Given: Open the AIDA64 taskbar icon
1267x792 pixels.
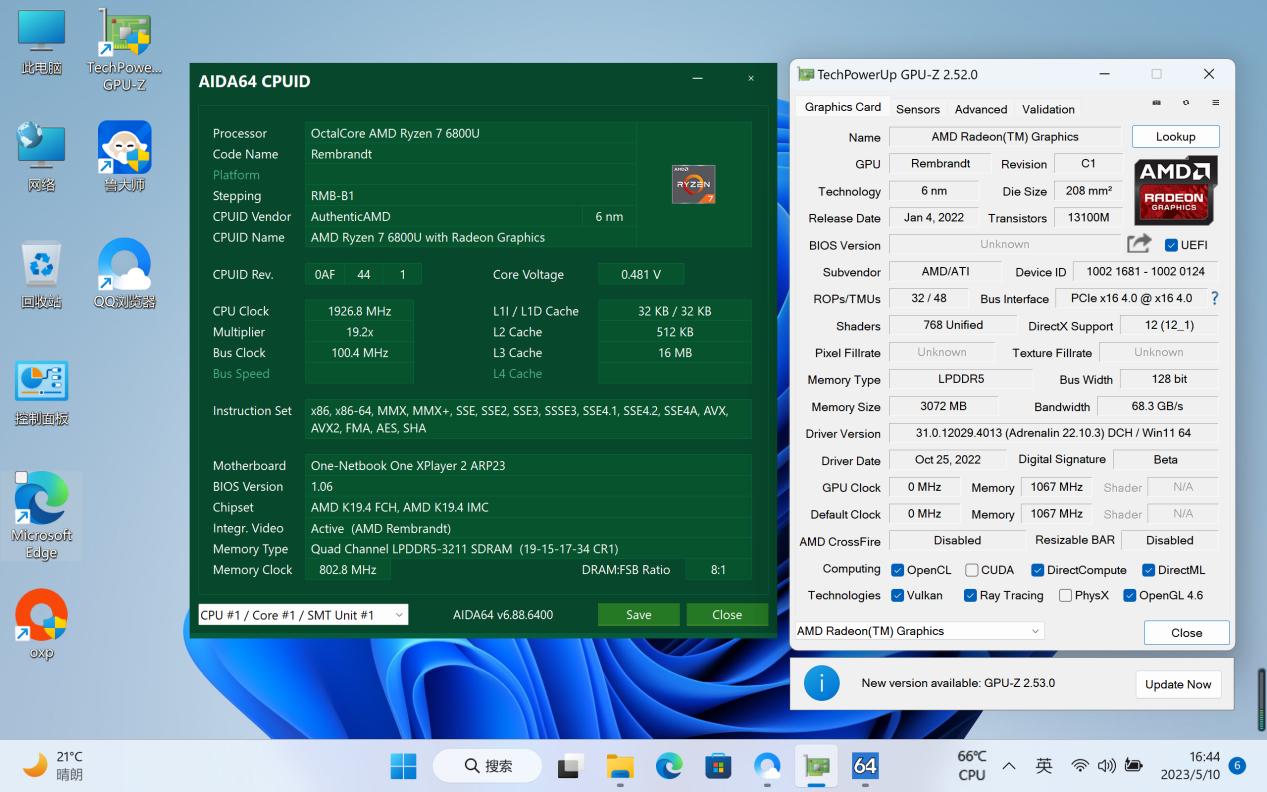Looking at the screenshot, I should pos(865,766).
